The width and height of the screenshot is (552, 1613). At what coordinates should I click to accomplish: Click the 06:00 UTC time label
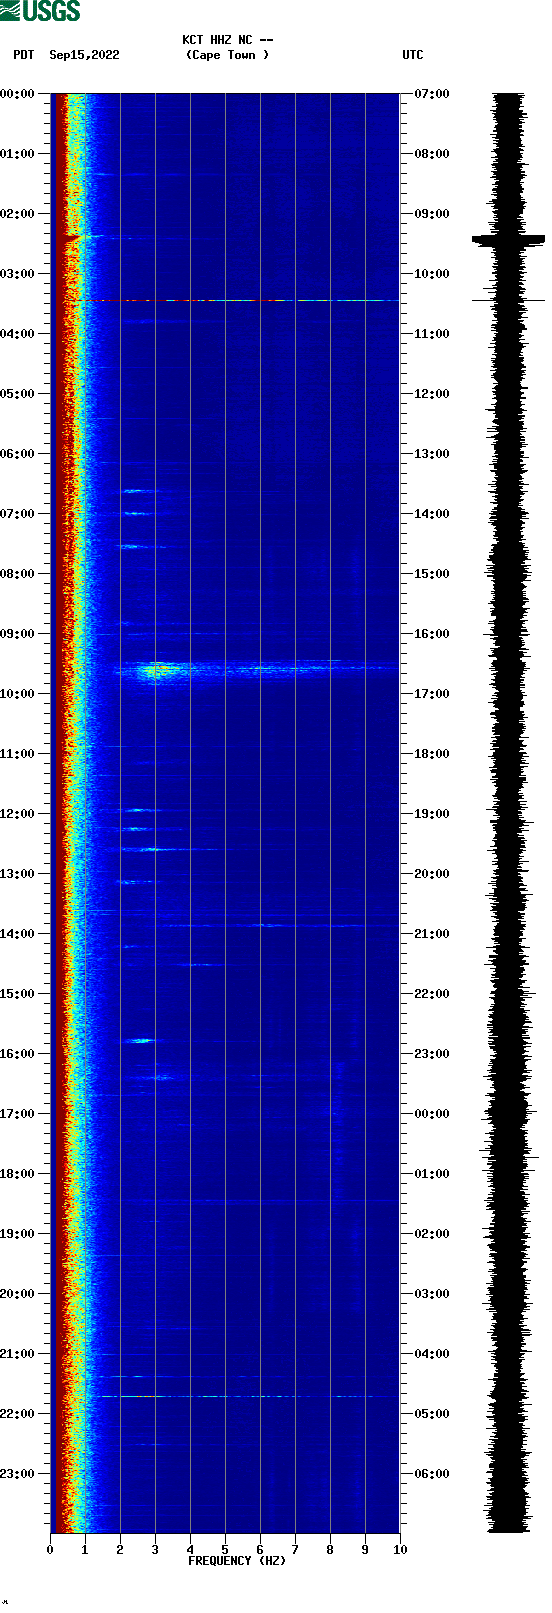click(x=432, y=1474)
